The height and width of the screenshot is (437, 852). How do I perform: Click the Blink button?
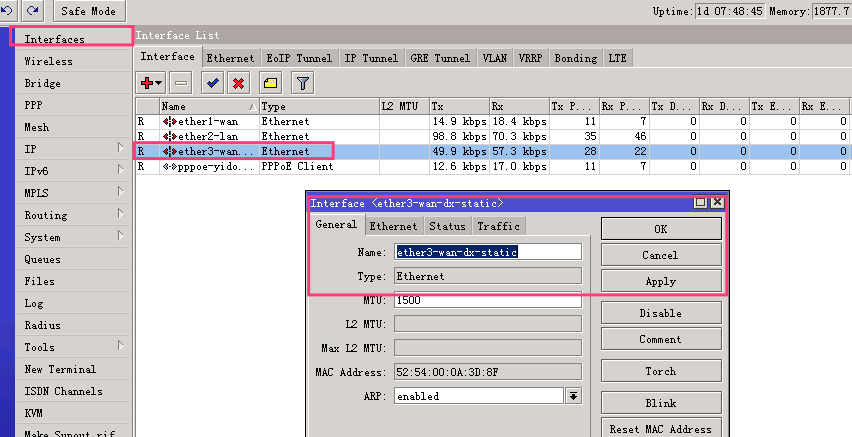pyautogui.click(x=661, y=403)
